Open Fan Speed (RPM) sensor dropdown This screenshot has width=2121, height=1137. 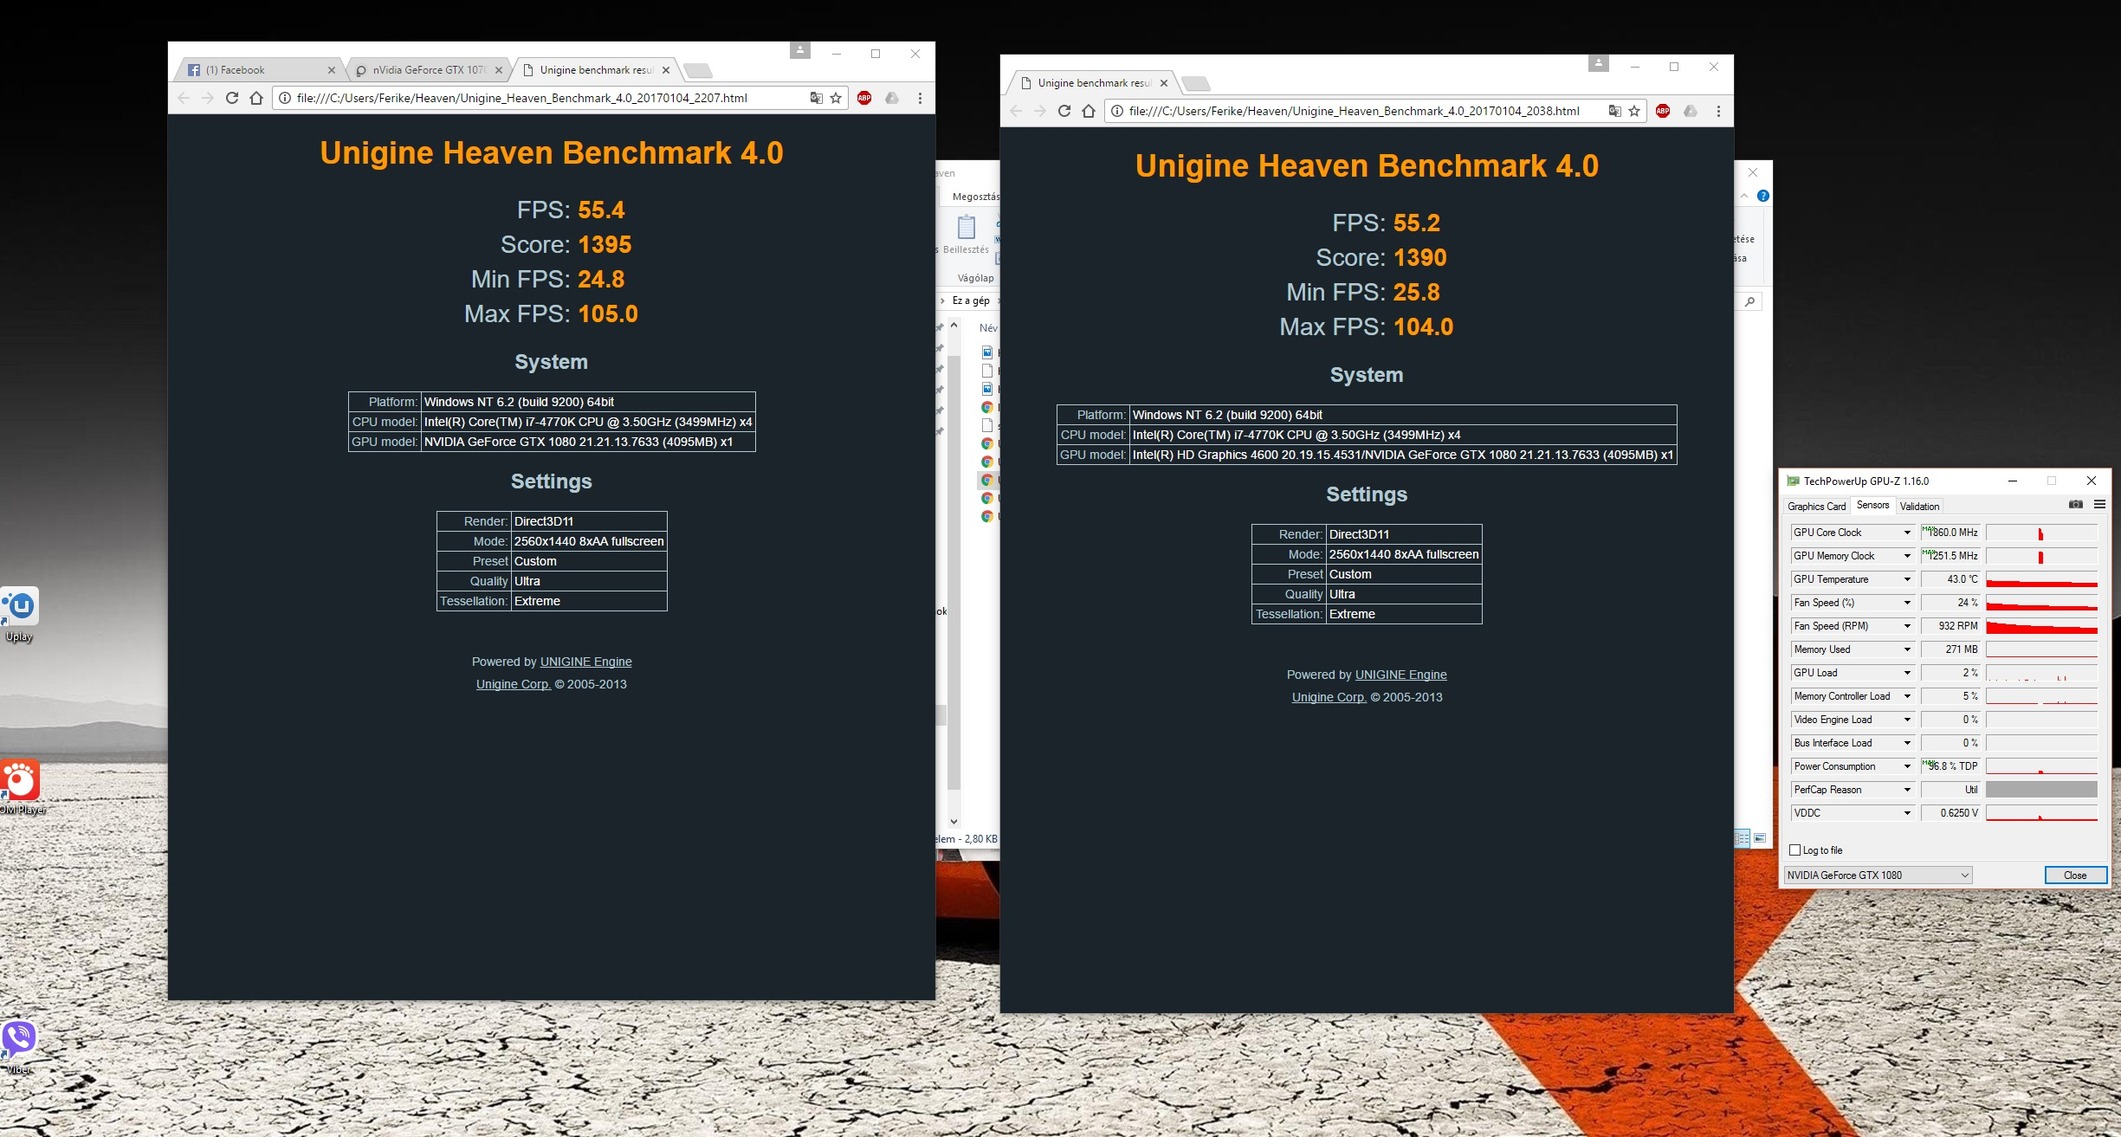click(x=1907, y=626)
